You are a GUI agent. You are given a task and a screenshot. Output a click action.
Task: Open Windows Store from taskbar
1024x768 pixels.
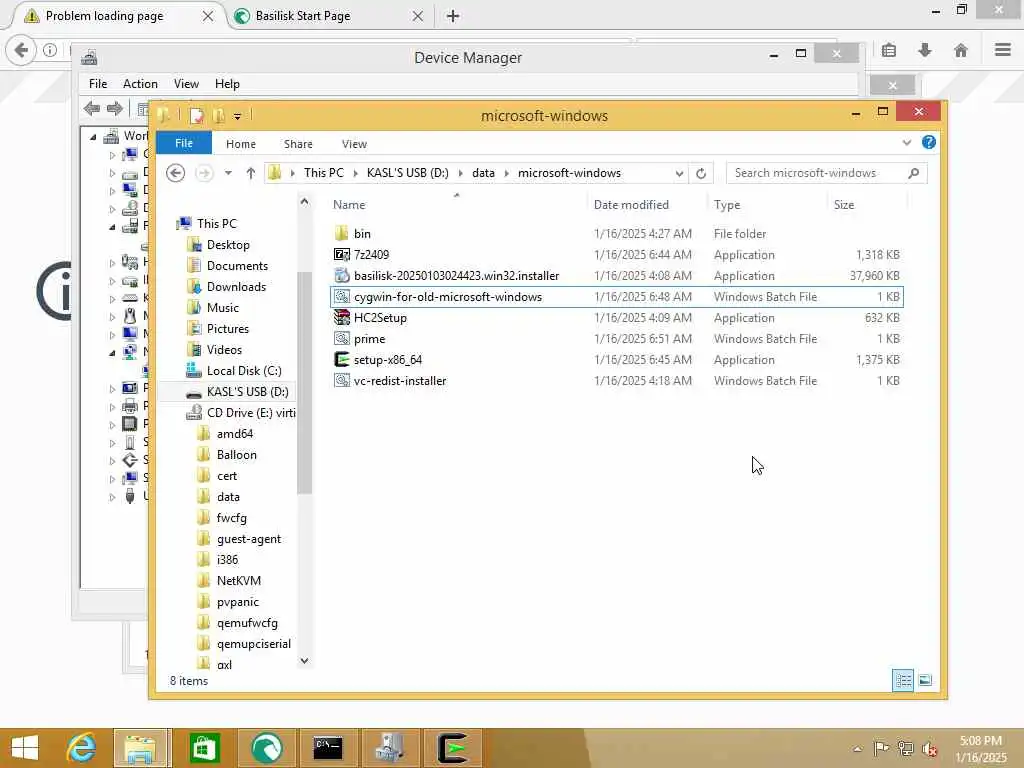coord(204,748)
